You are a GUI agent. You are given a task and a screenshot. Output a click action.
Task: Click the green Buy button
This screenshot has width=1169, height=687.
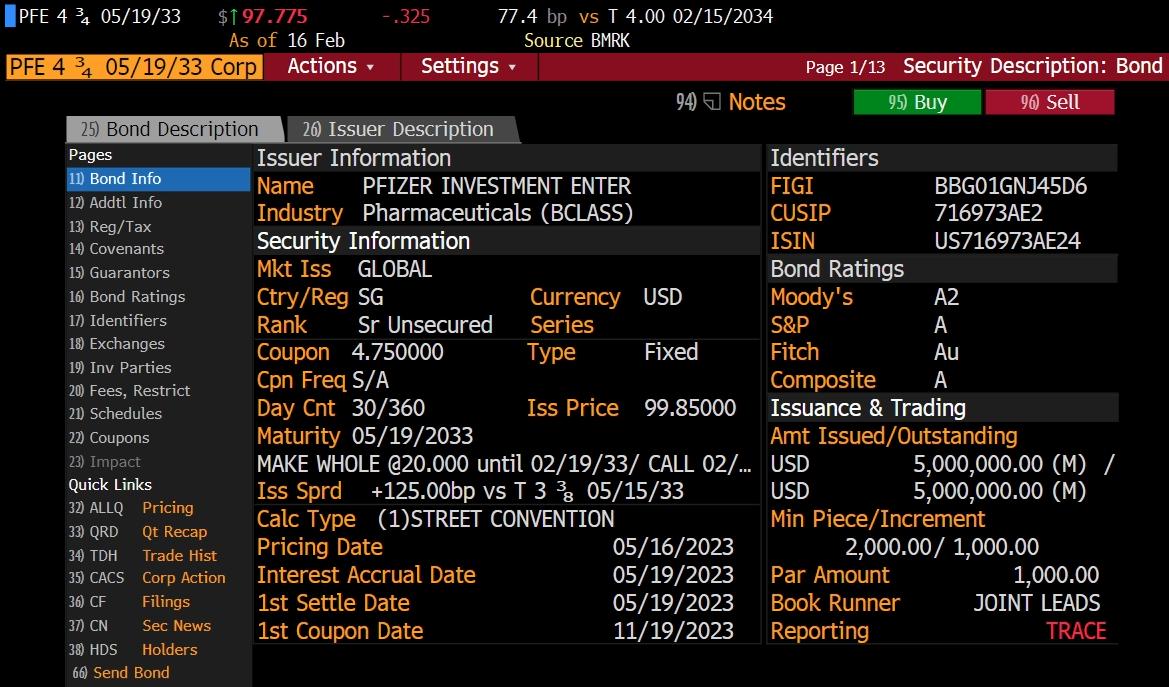[x=917, y=102]
